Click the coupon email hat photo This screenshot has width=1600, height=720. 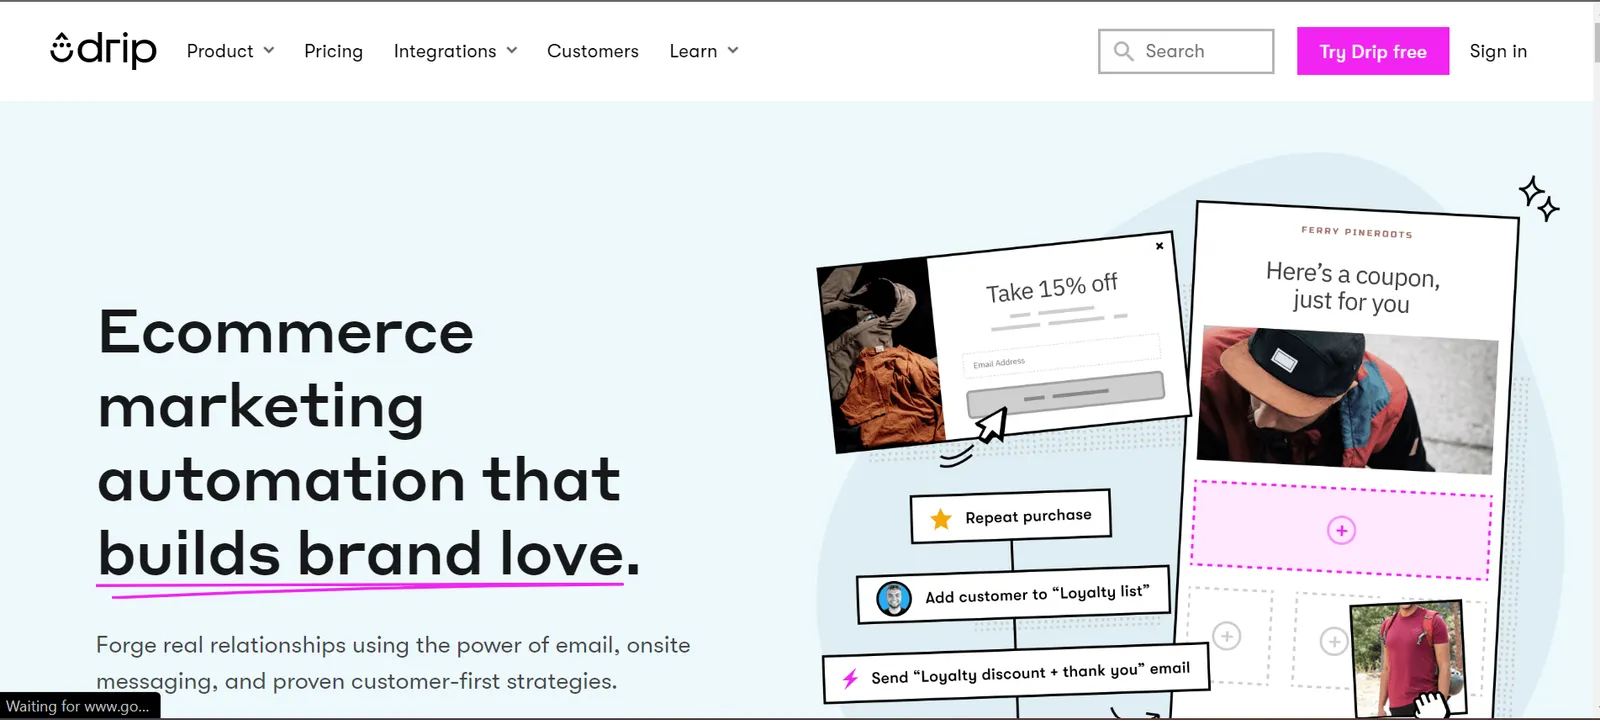tap(1348, 400)
